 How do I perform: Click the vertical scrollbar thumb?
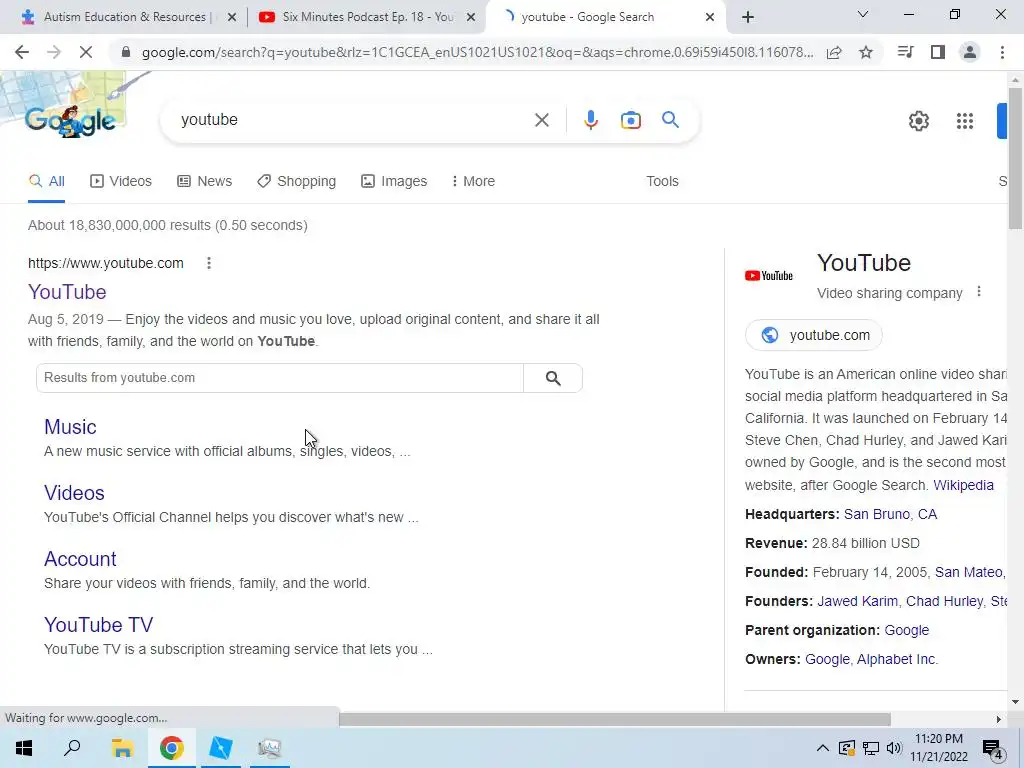(1015, 158)
